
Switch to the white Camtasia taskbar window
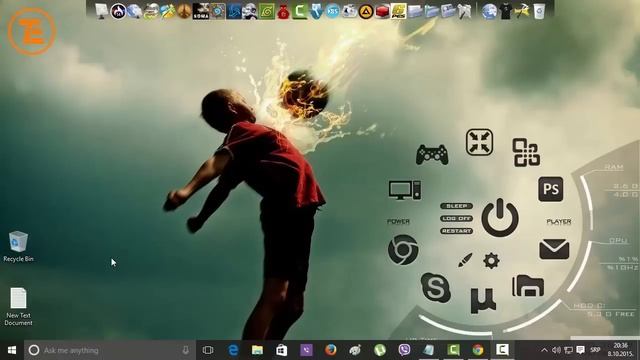coord(502,350)
